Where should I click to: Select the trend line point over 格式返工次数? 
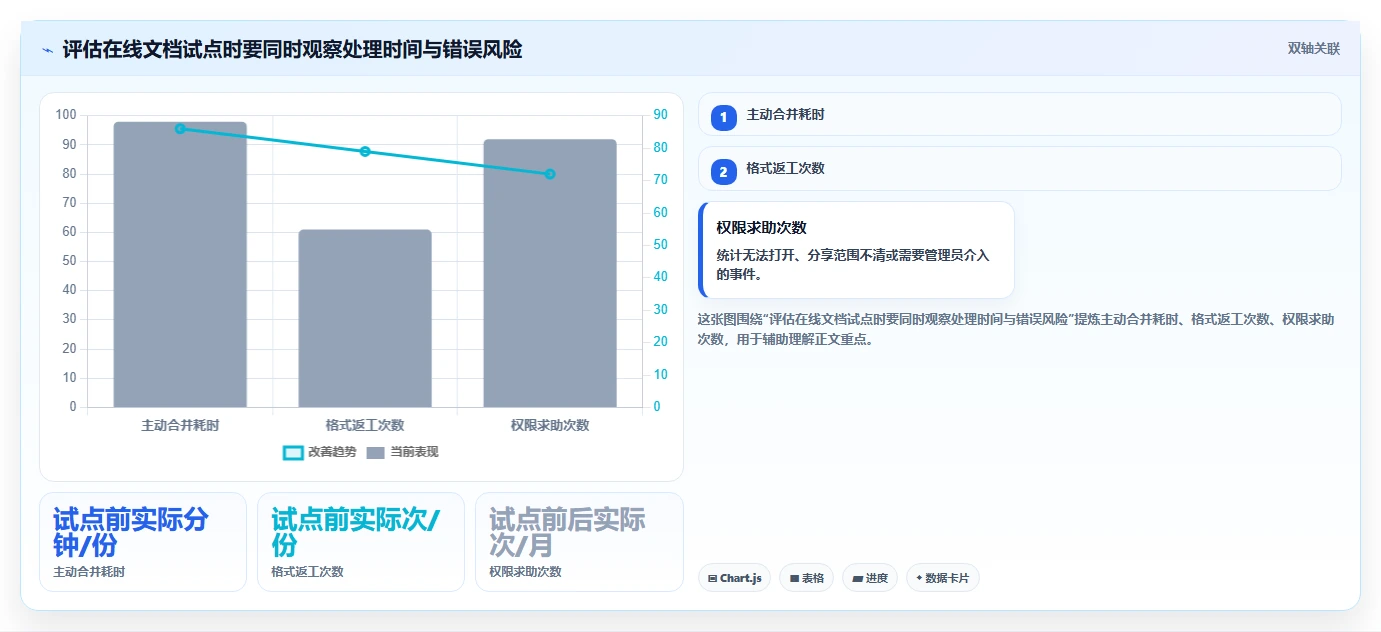365,152
